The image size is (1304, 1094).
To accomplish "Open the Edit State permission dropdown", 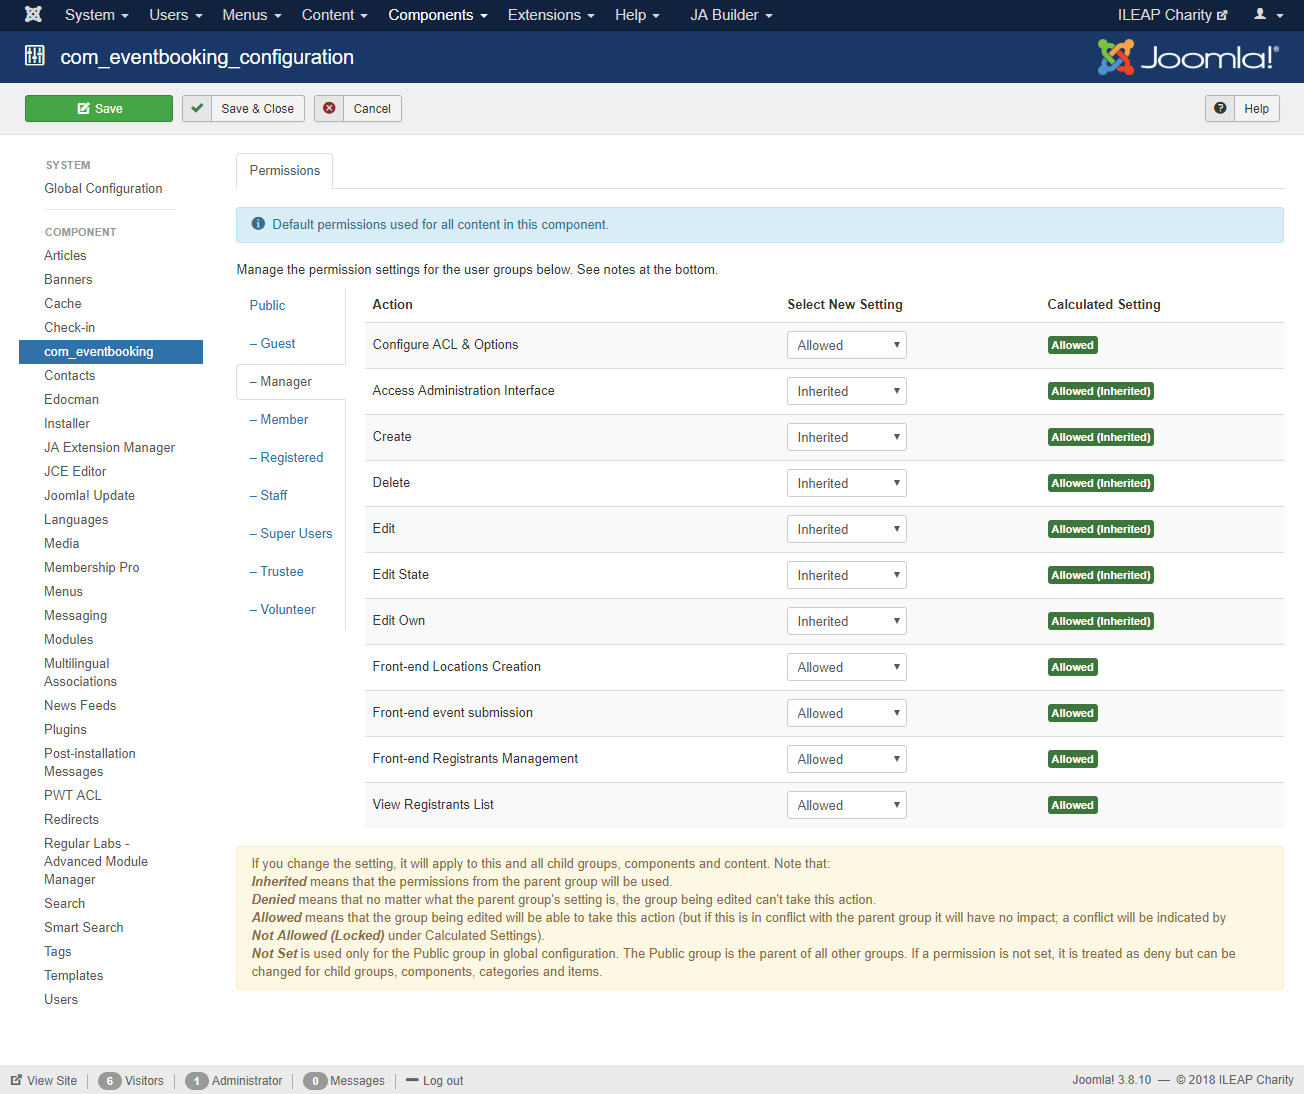I will pos(846,575).
